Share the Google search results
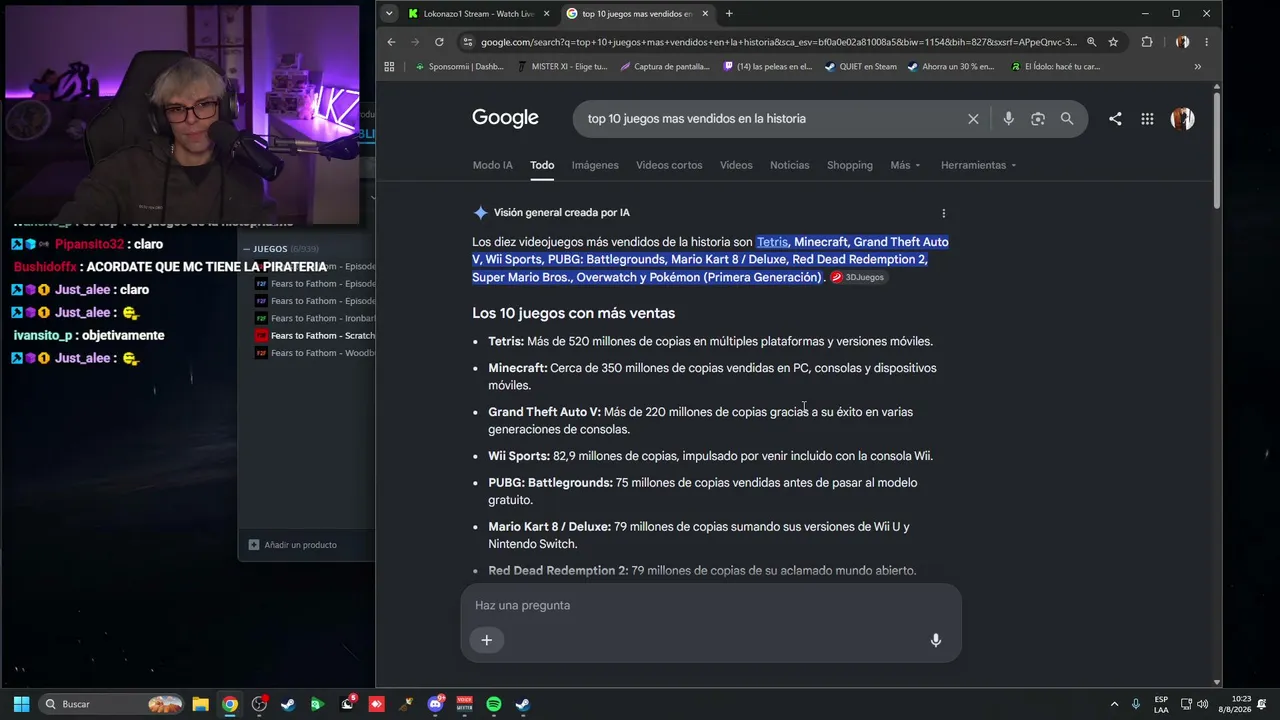1280x720 pixels. (x=1115, y=119)
